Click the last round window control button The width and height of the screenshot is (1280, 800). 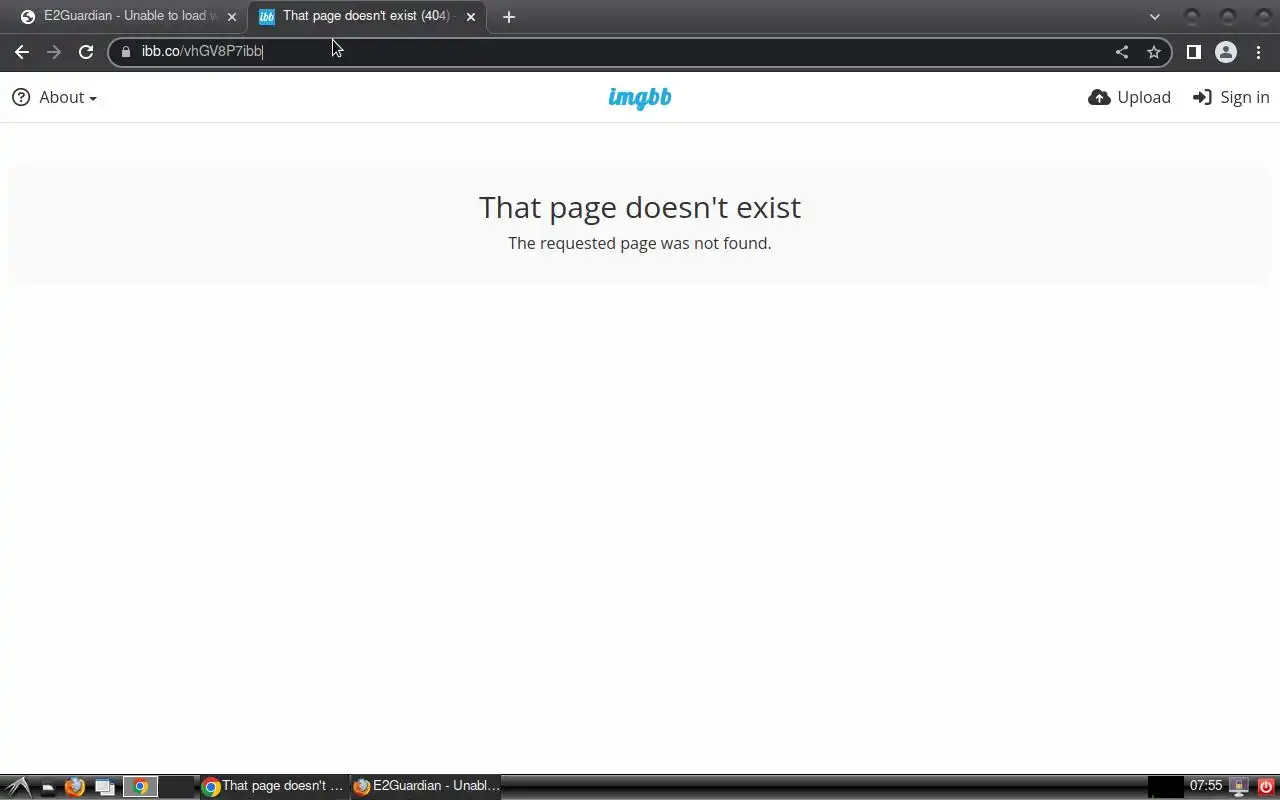(x=1262, y=17)
